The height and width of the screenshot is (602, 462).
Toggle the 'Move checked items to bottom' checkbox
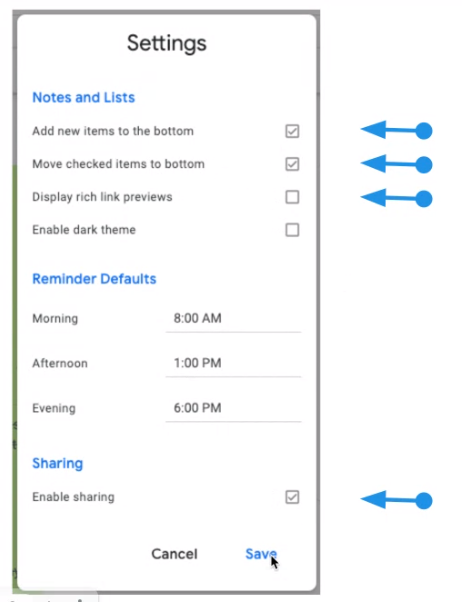pyautogui.click(x=292, y=164)
